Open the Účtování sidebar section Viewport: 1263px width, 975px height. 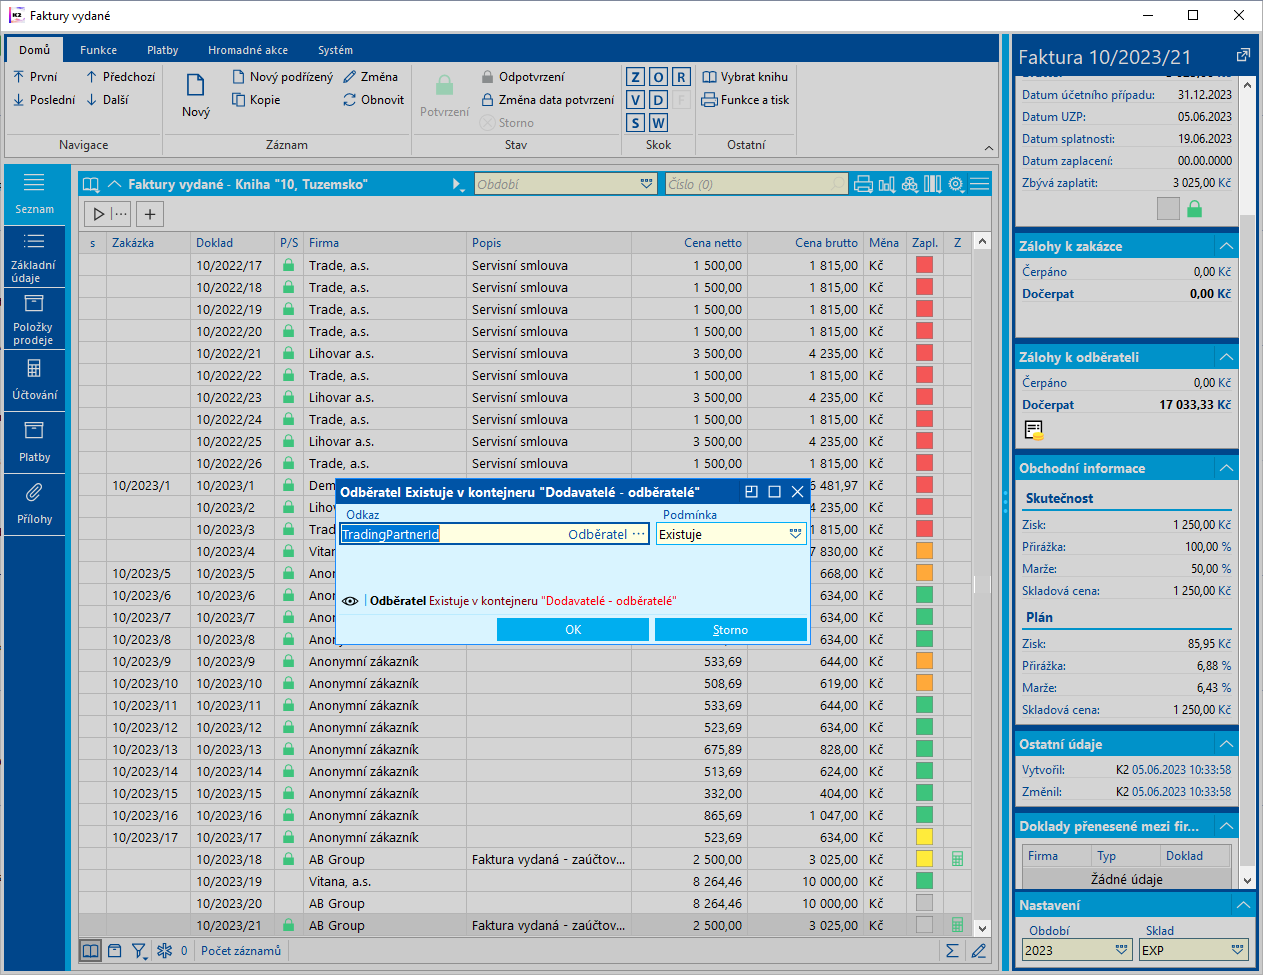point(34,380)
